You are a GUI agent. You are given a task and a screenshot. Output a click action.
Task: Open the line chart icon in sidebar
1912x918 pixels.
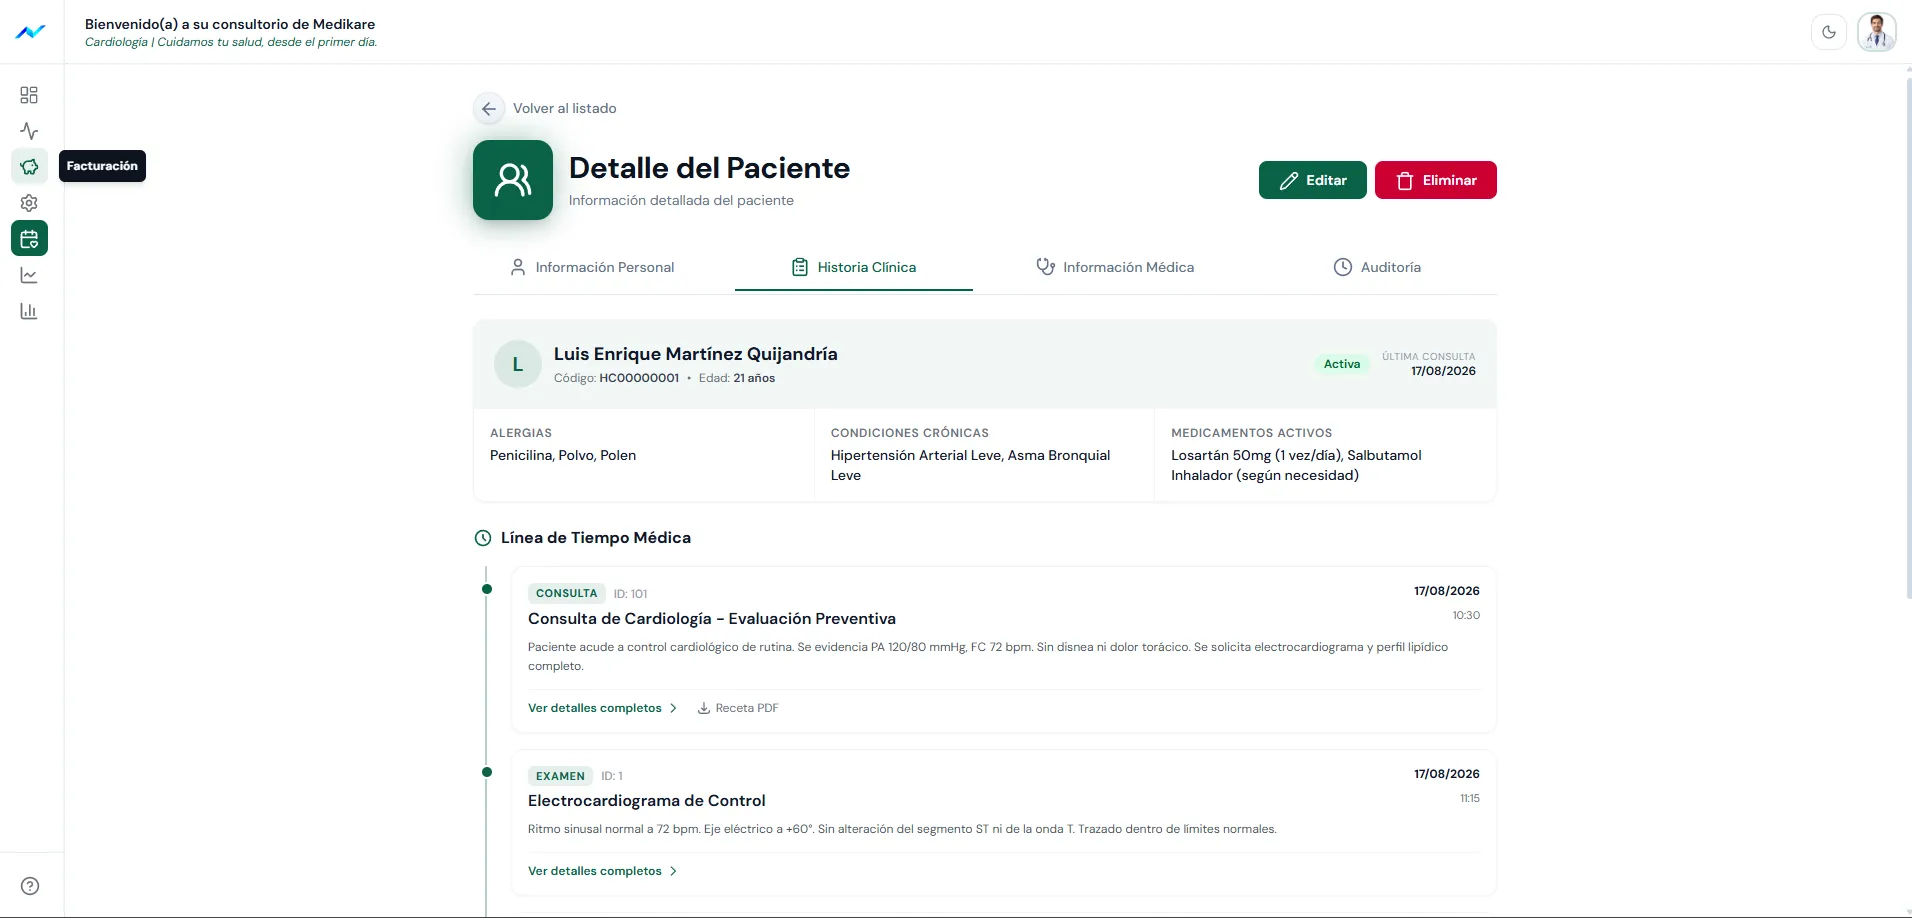[29, 275]
